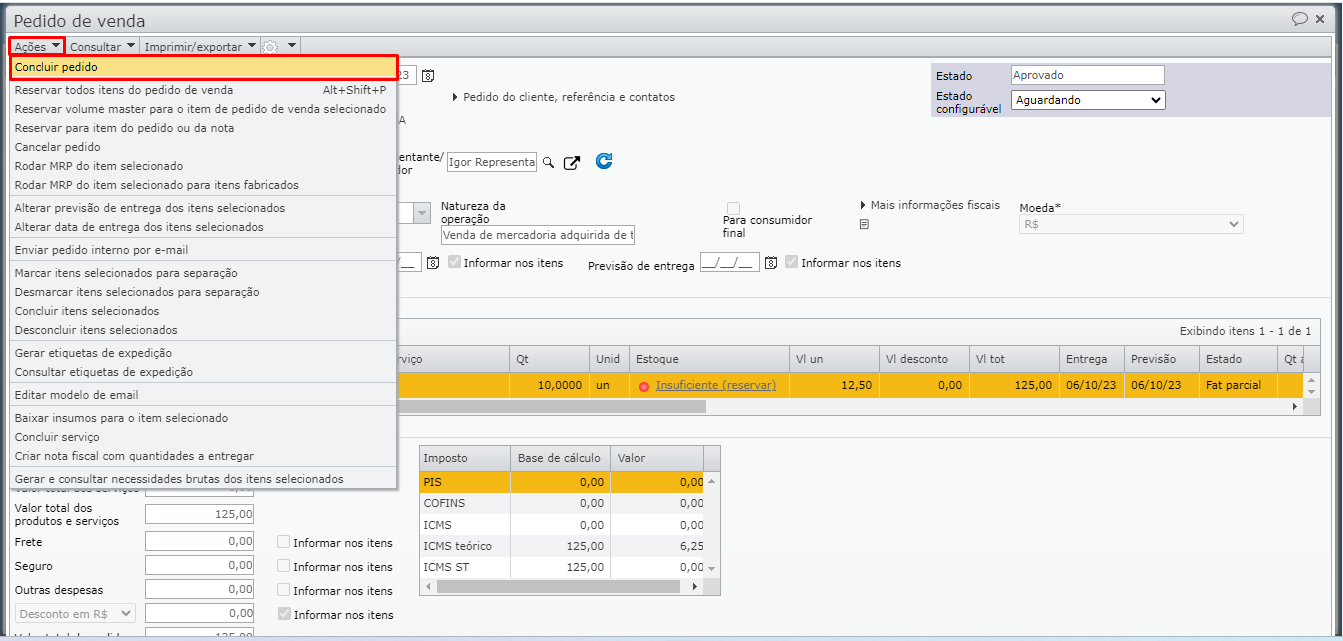Click the search magnifier next to Igor Representa
Image resolution: width=1343 pixels, height=641 pixels.
pos(548,163)
